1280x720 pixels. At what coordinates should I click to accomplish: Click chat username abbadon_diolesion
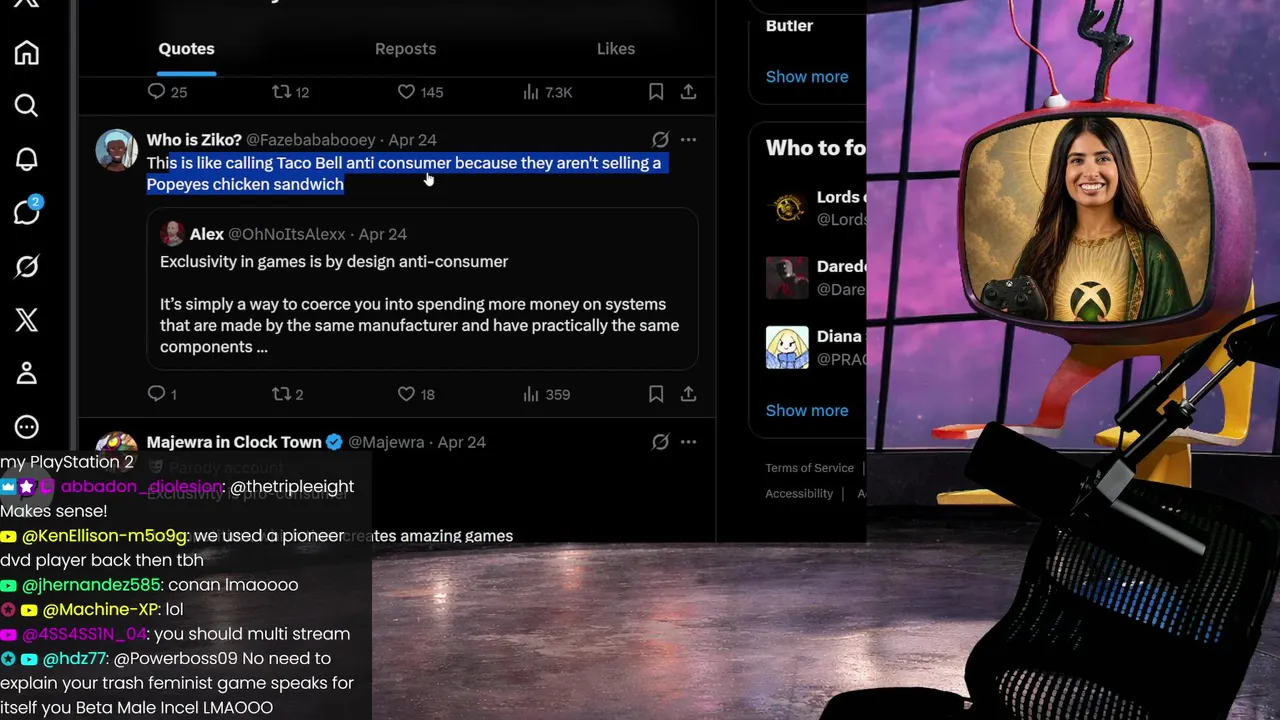141,487
